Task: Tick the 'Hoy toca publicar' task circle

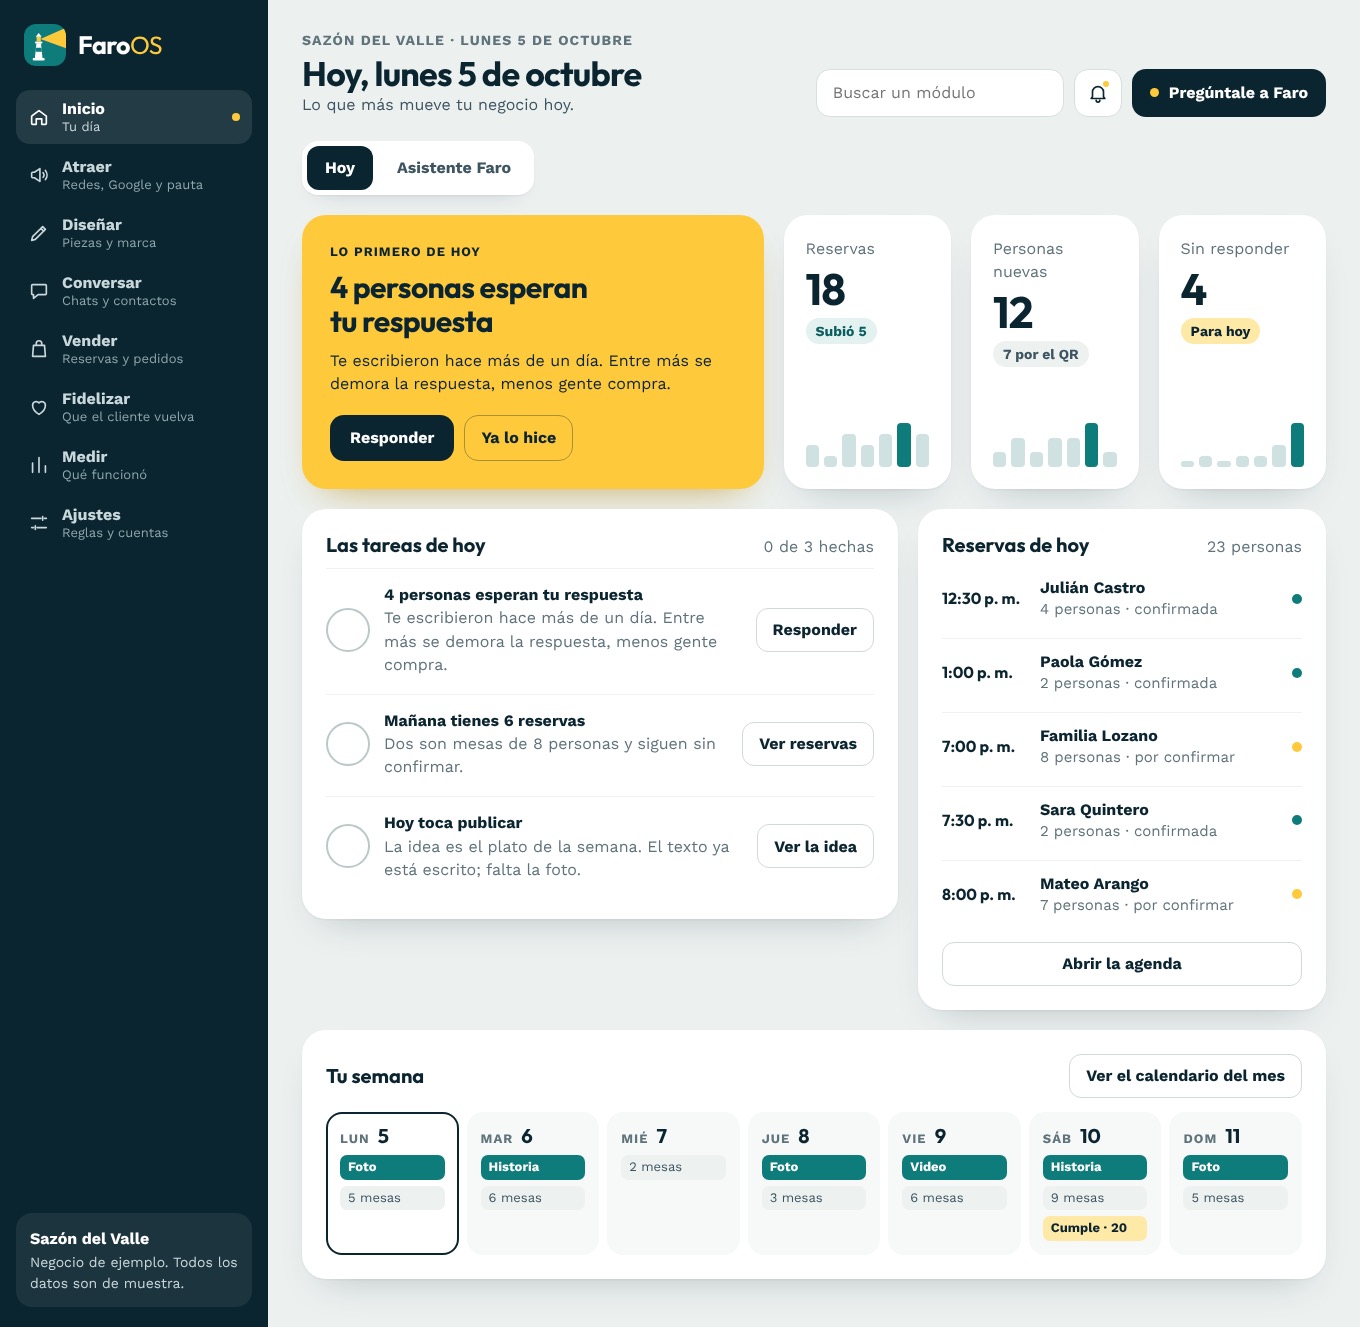Action: click(x=348, y=846)
